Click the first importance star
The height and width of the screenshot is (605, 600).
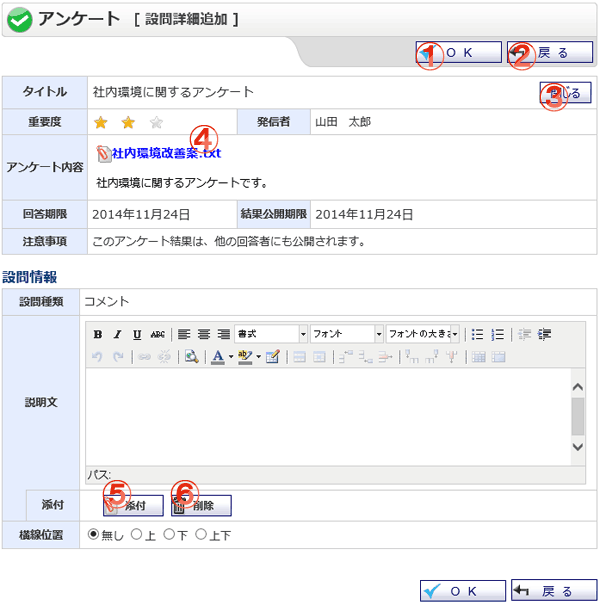(x=101, y=123)
